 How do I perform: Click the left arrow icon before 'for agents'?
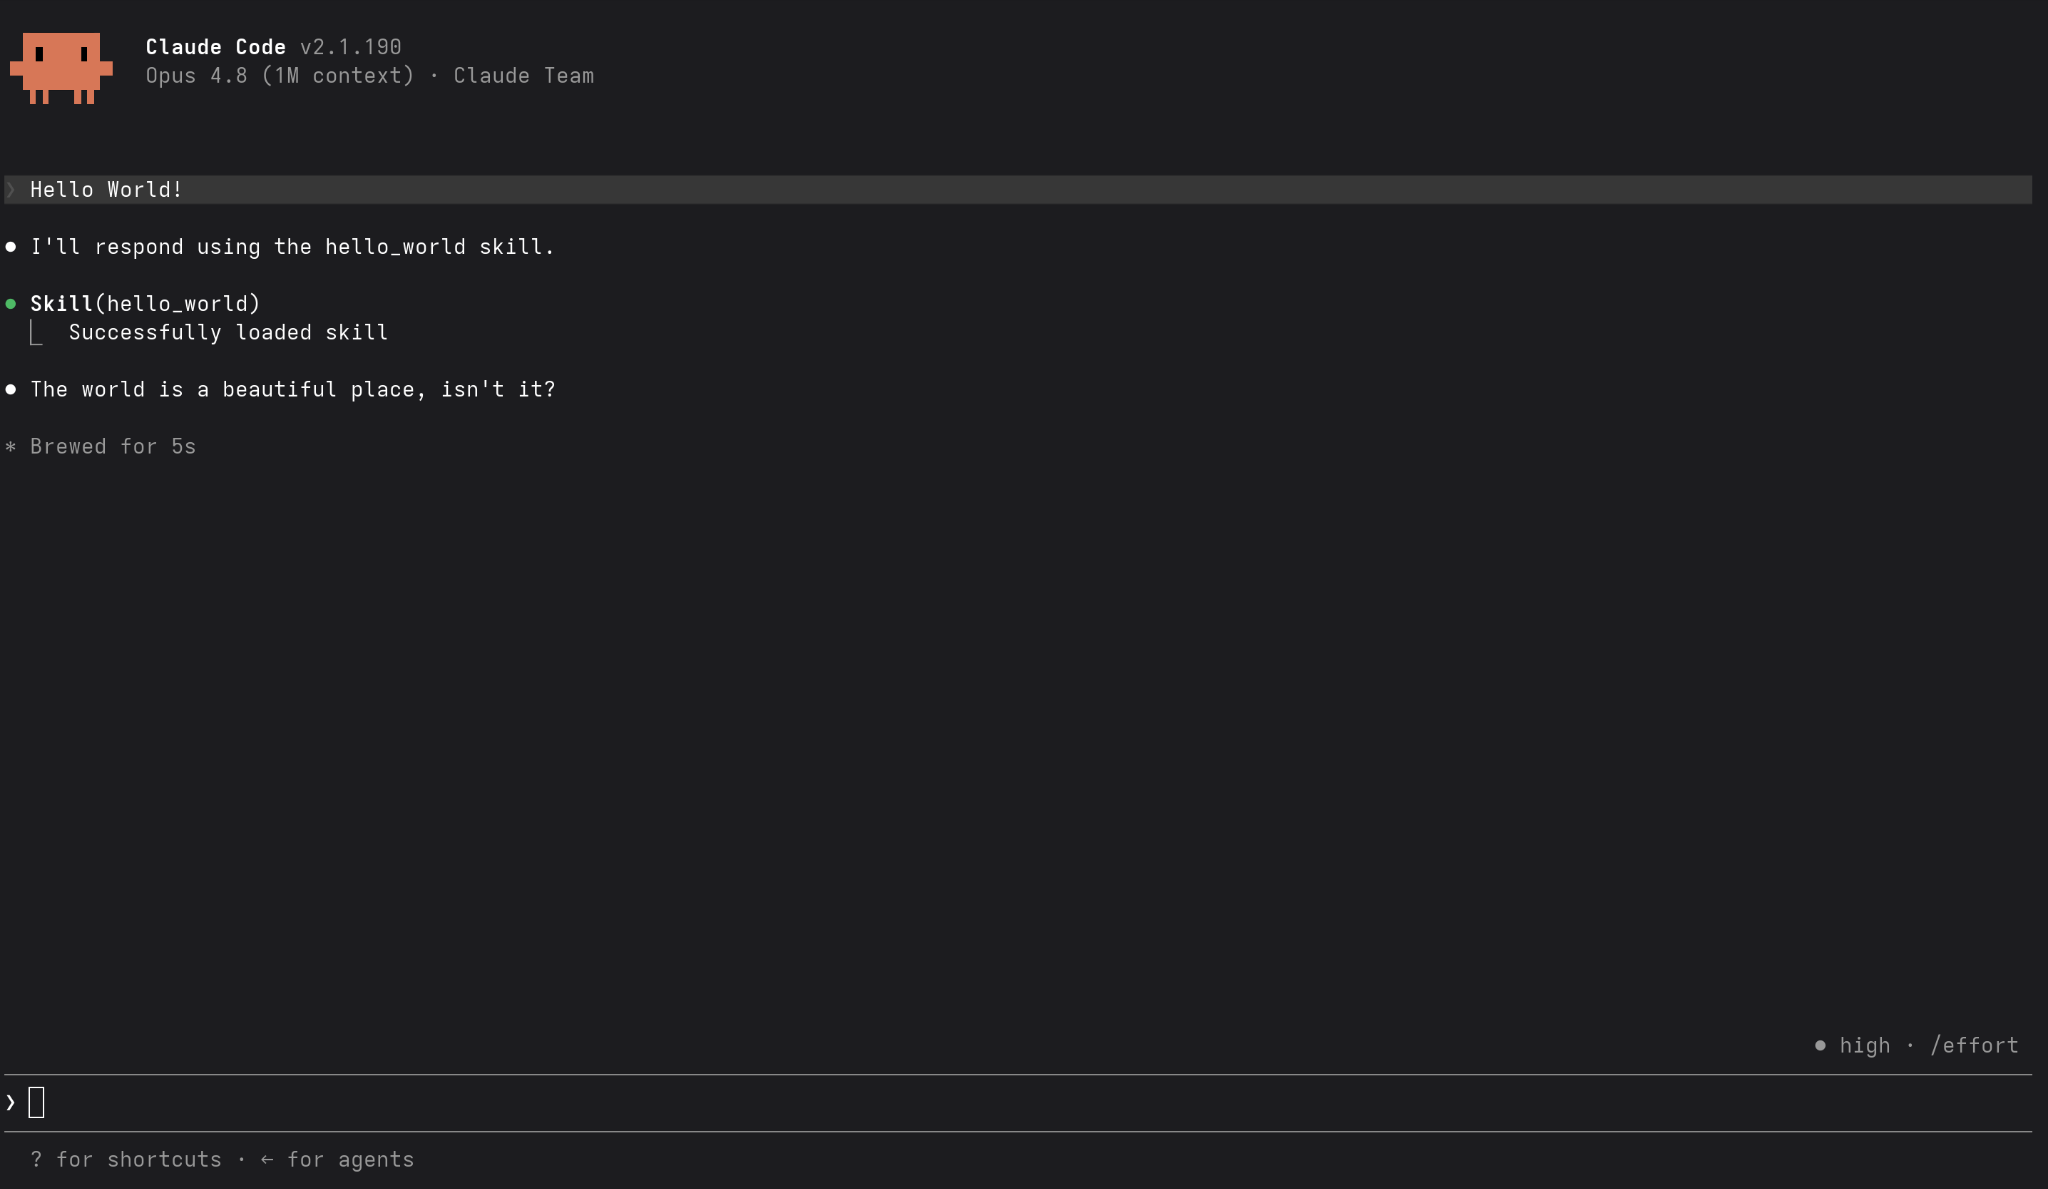(267, 1159)
